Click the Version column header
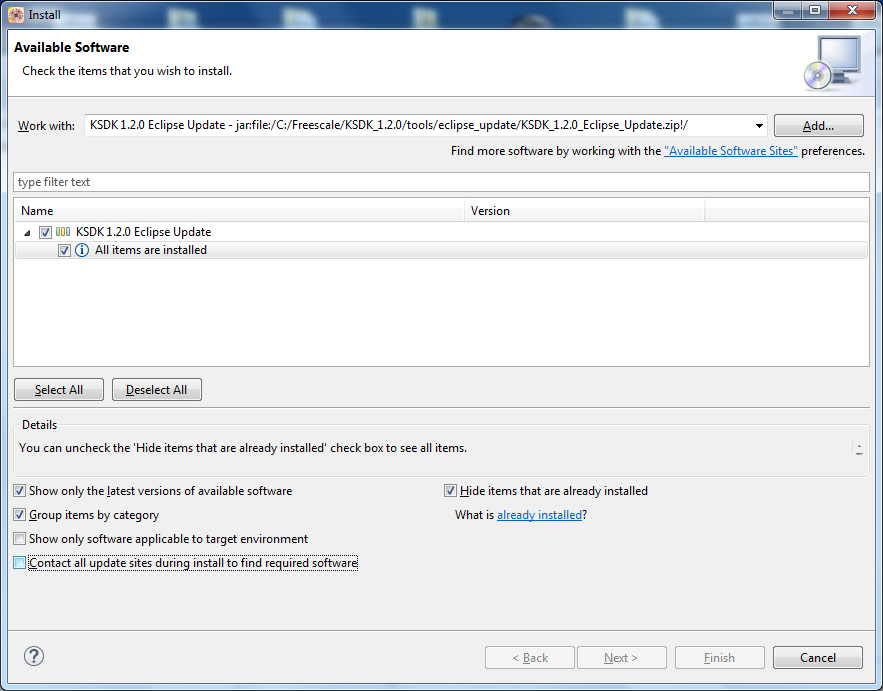The width and height of the screenshot is (883, 691). coord(585,211)
